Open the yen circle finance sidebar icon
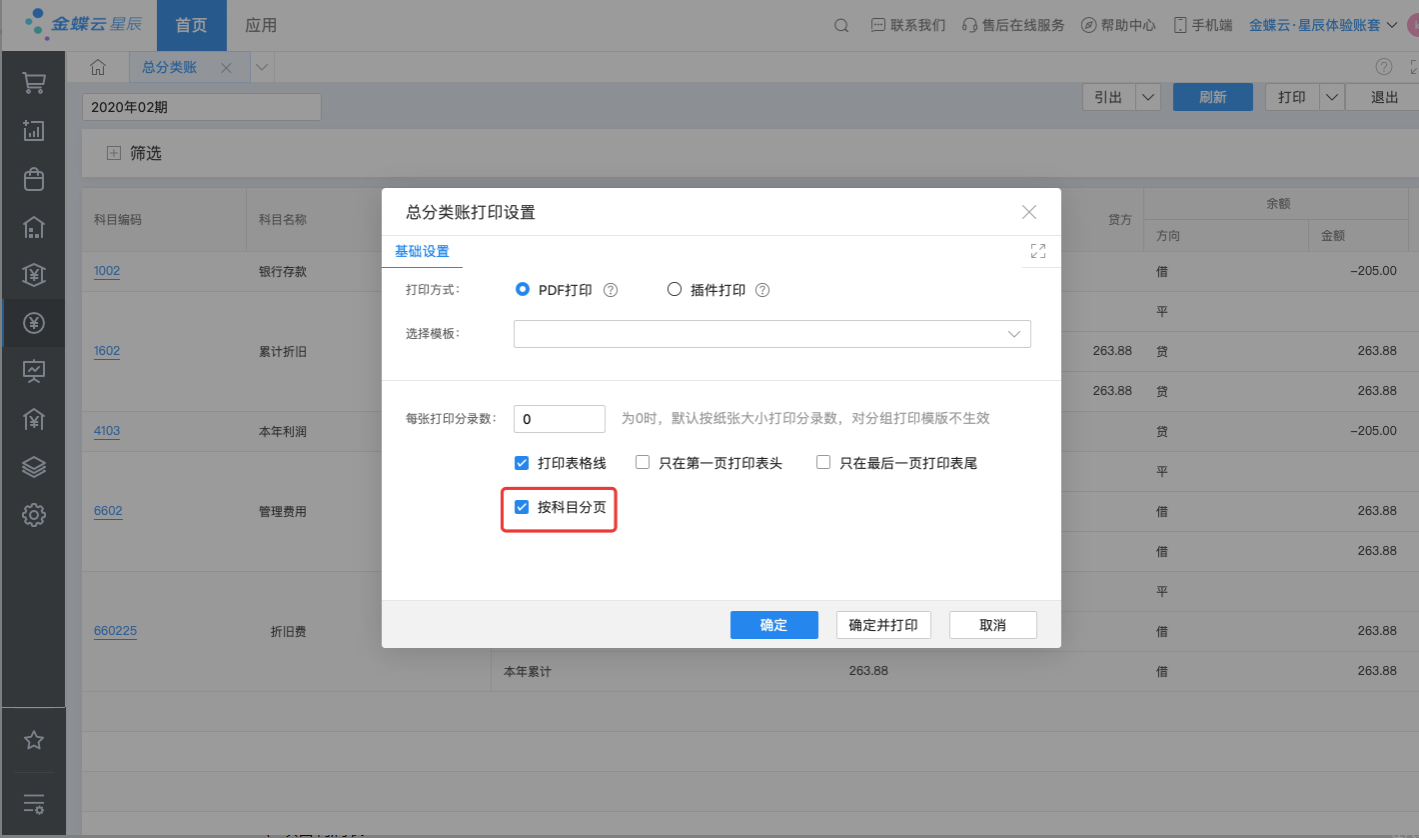 point(33,322)
